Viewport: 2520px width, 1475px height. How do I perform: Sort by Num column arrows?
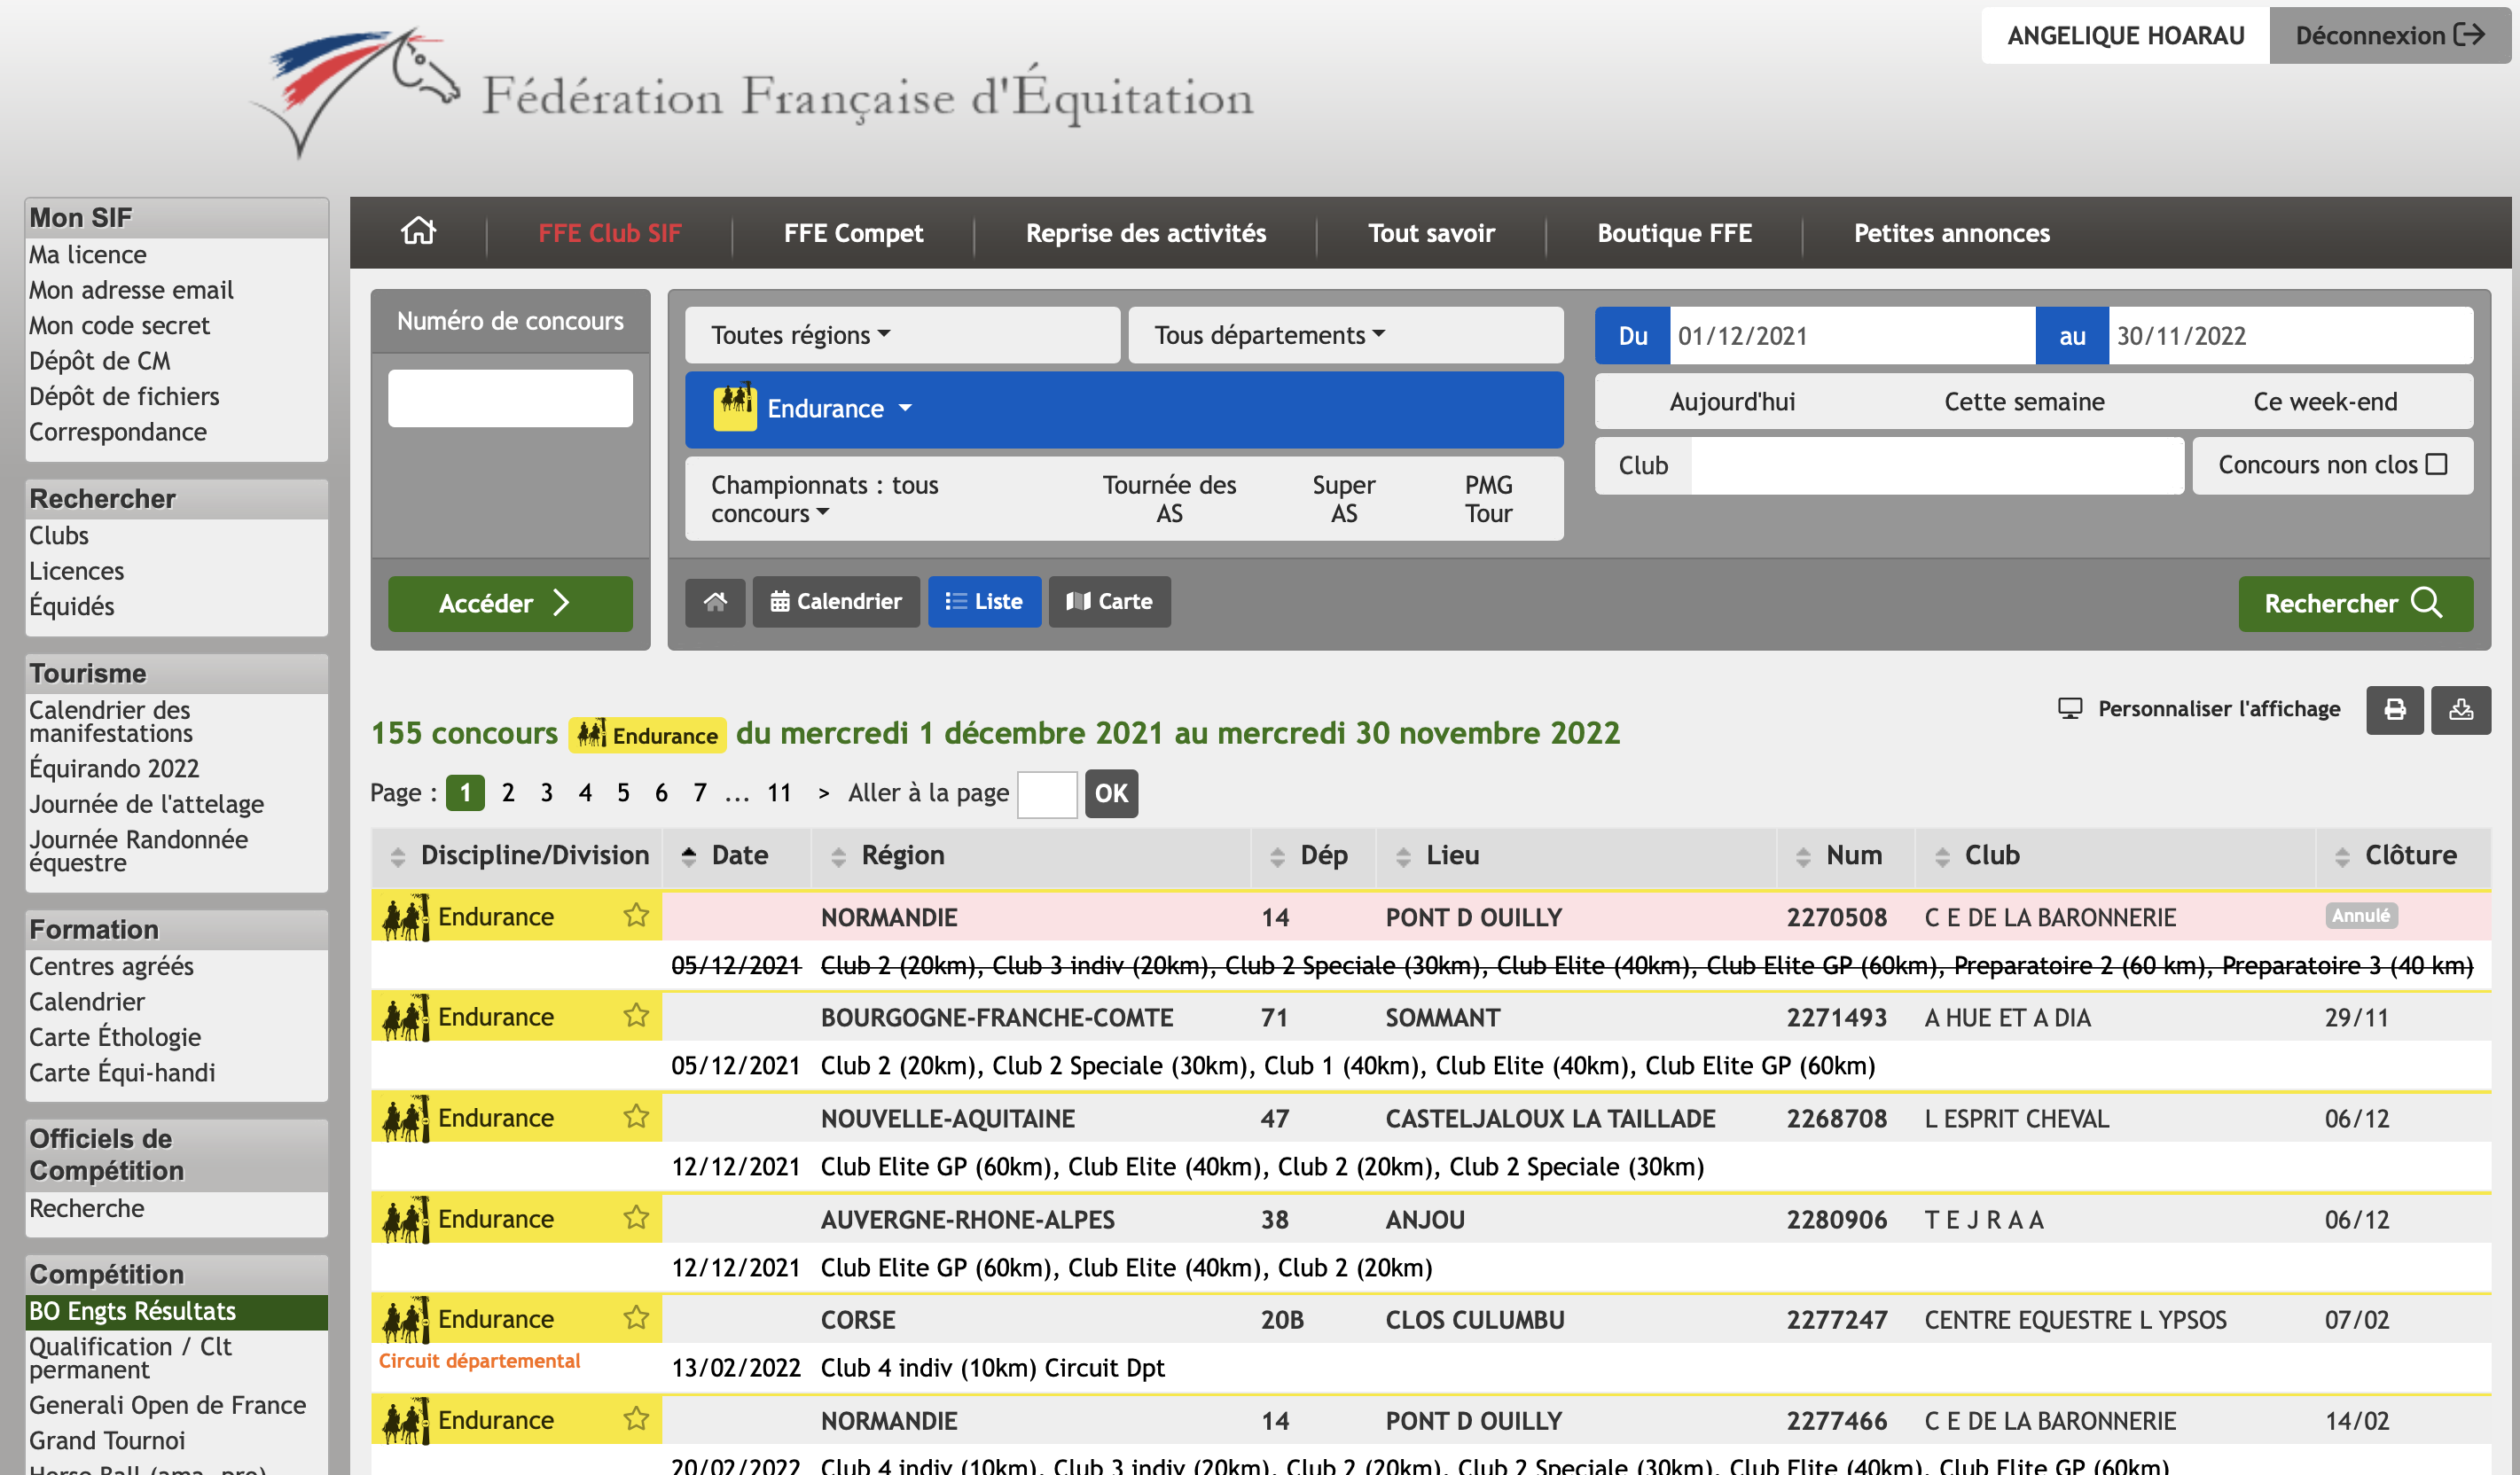(x=1803, y=856)
